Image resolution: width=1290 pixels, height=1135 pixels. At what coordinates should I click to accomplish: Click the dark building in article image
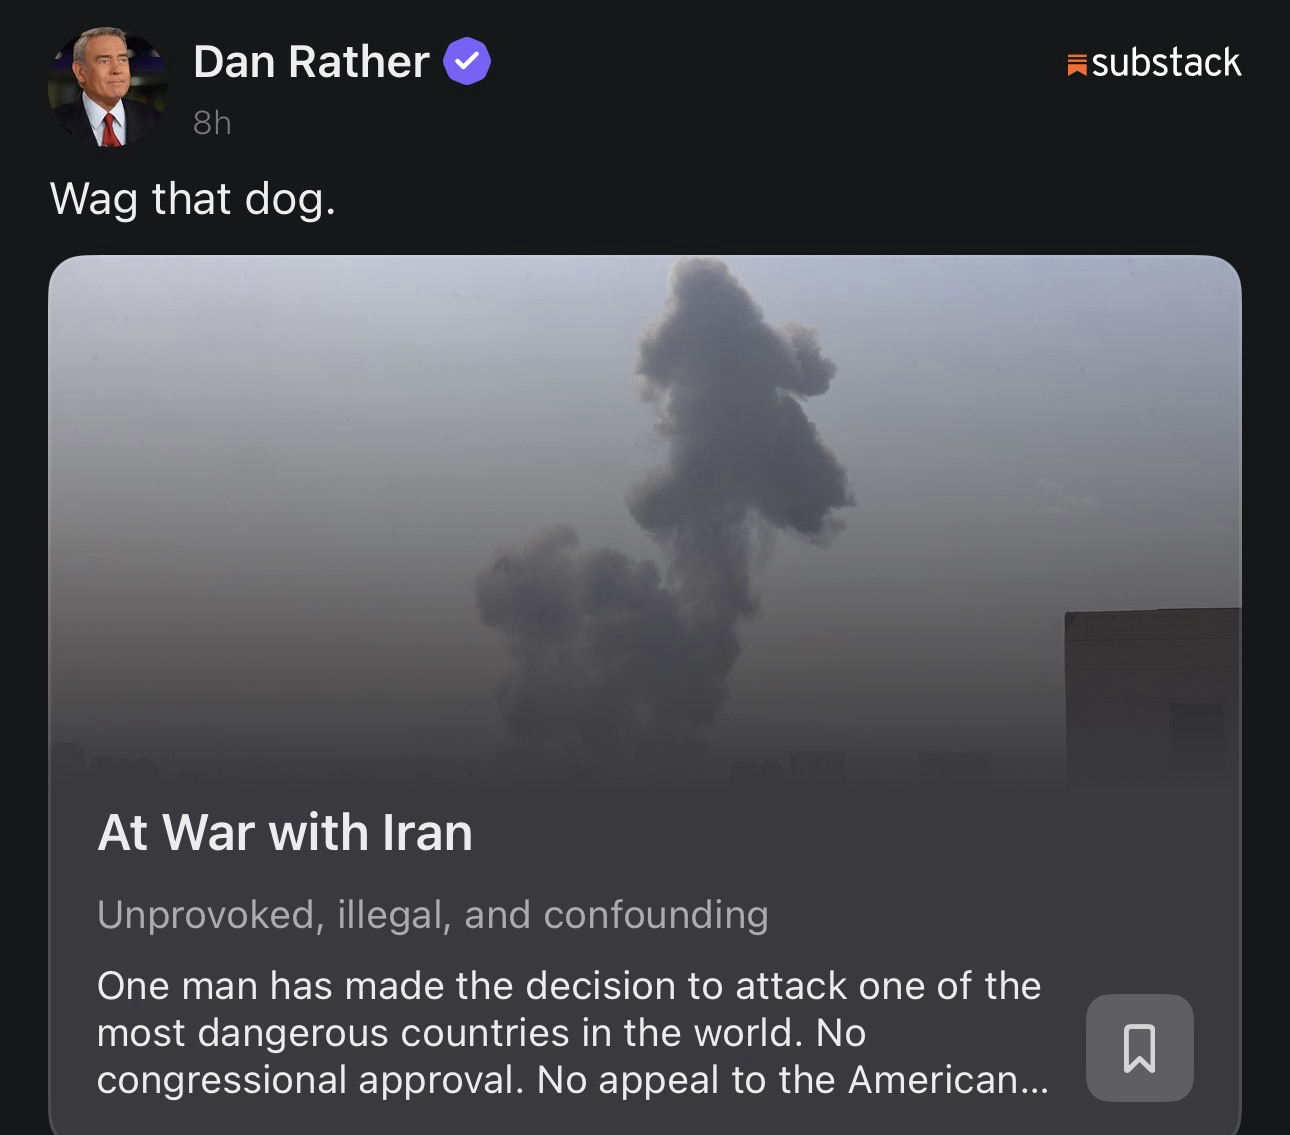tap(1153, 695)
